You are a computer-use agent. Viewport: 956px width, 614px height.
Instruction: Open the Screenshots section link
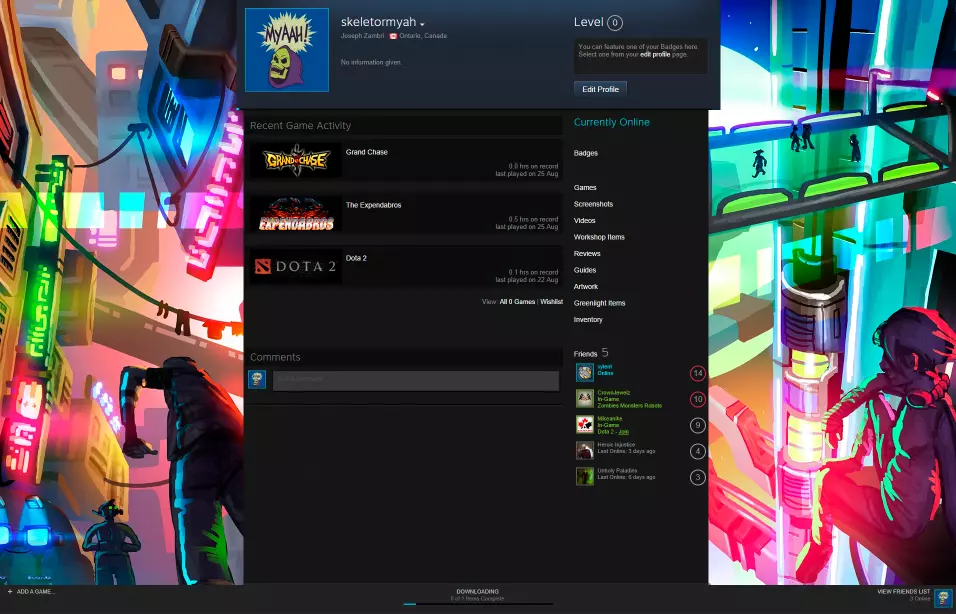point(593,204)
